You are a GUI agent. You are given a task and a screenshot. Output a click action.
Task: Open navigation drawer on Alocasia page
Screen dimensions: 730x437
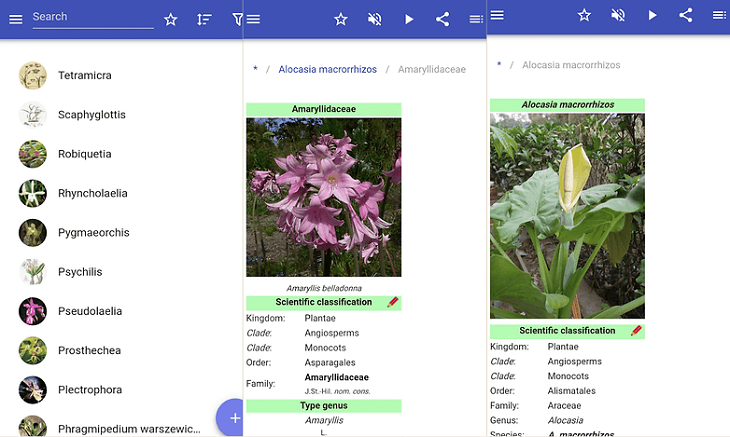[497, 15]
